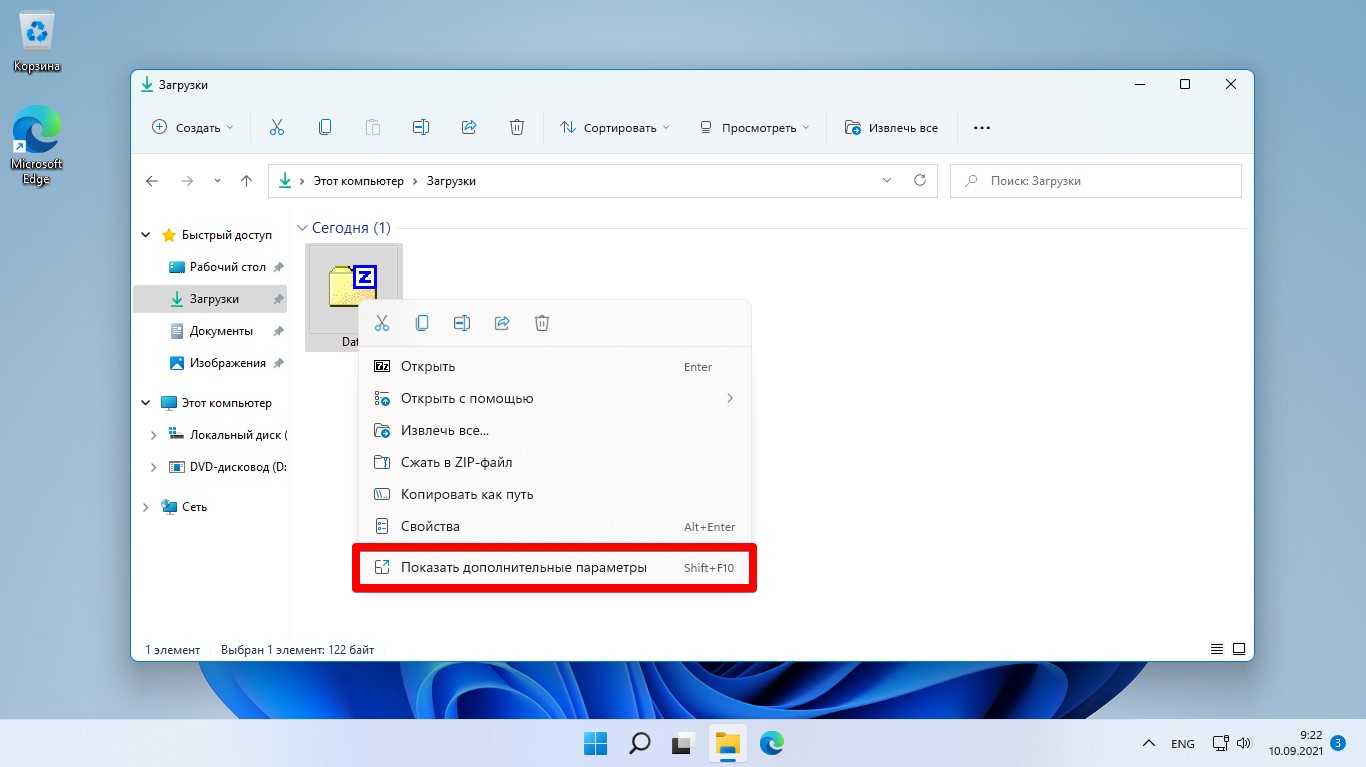
Task: Click the Delete trash icon in the context menu
Action: click(x=542, y=323)
